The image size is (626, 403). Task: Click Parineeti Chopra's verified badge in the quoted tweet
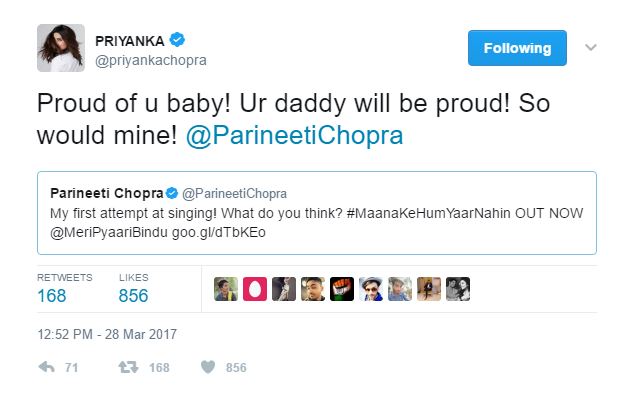(170, 192)
